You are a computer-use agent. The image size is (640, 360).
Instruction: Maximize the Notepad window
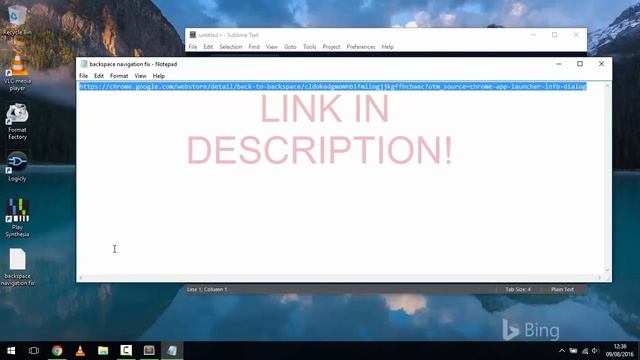(580, 64)
